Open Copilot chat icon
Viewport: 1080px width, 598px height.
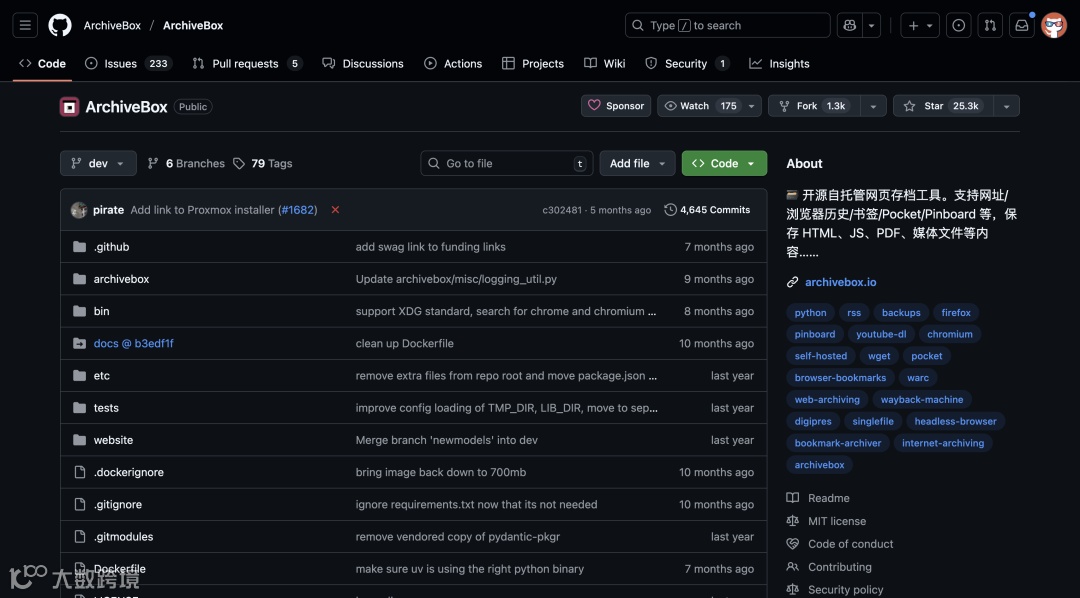click(x=849, y=25)
